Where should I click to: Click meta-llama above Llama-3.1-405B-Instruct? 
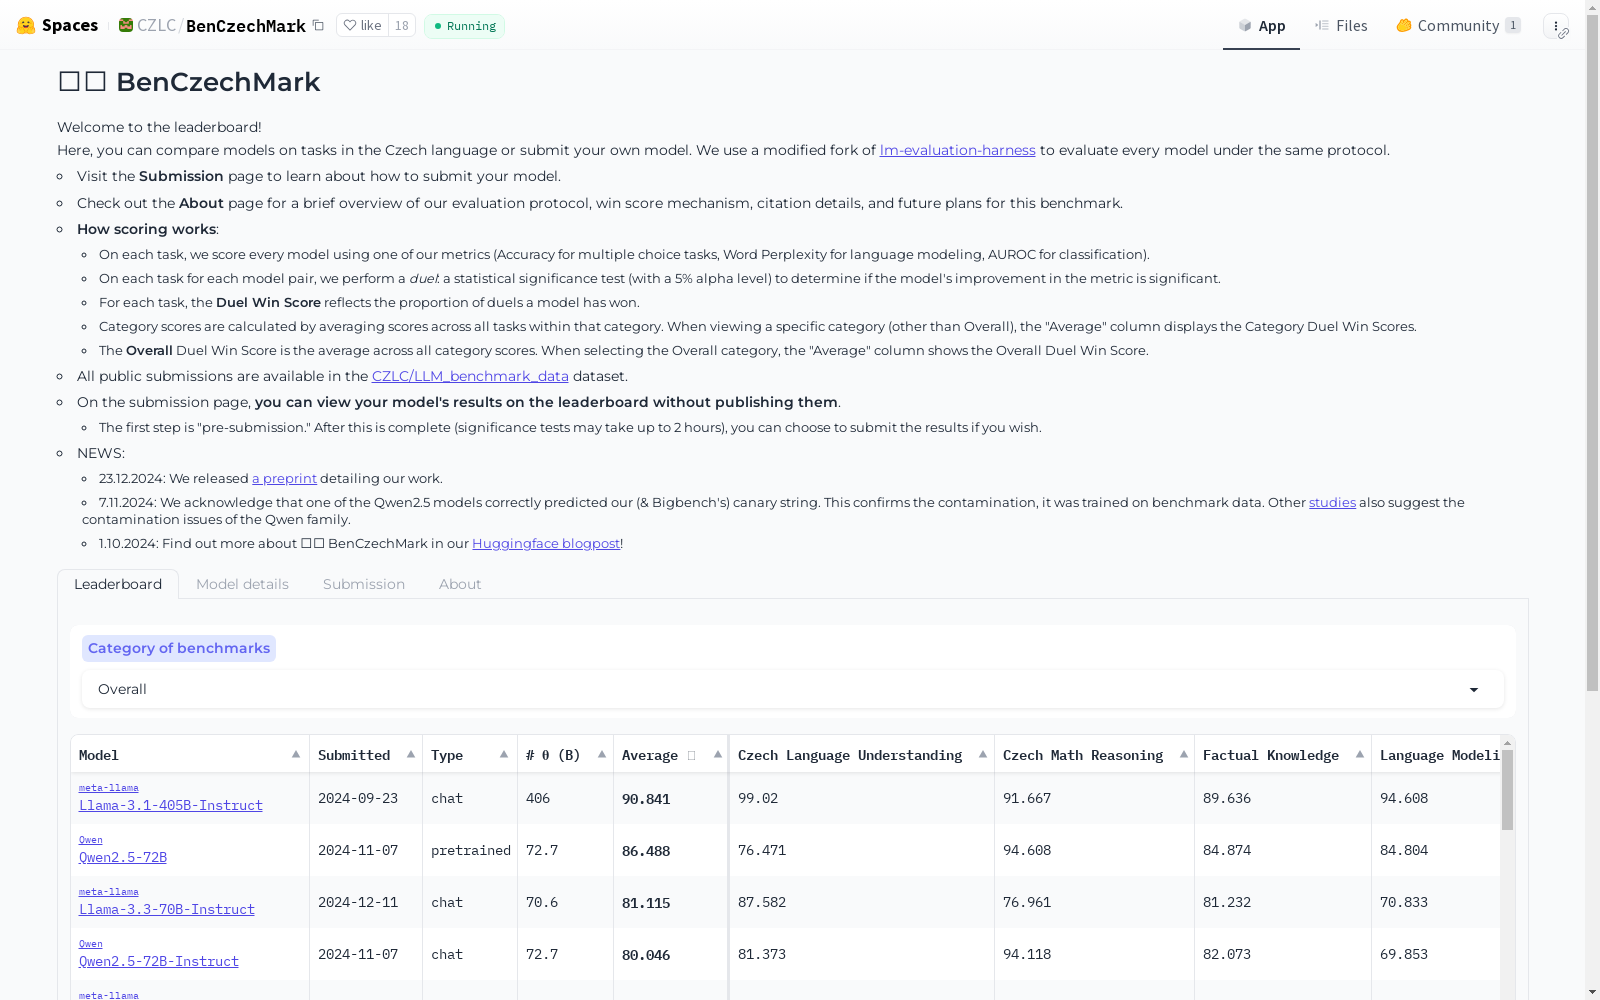tap(109, 788)
